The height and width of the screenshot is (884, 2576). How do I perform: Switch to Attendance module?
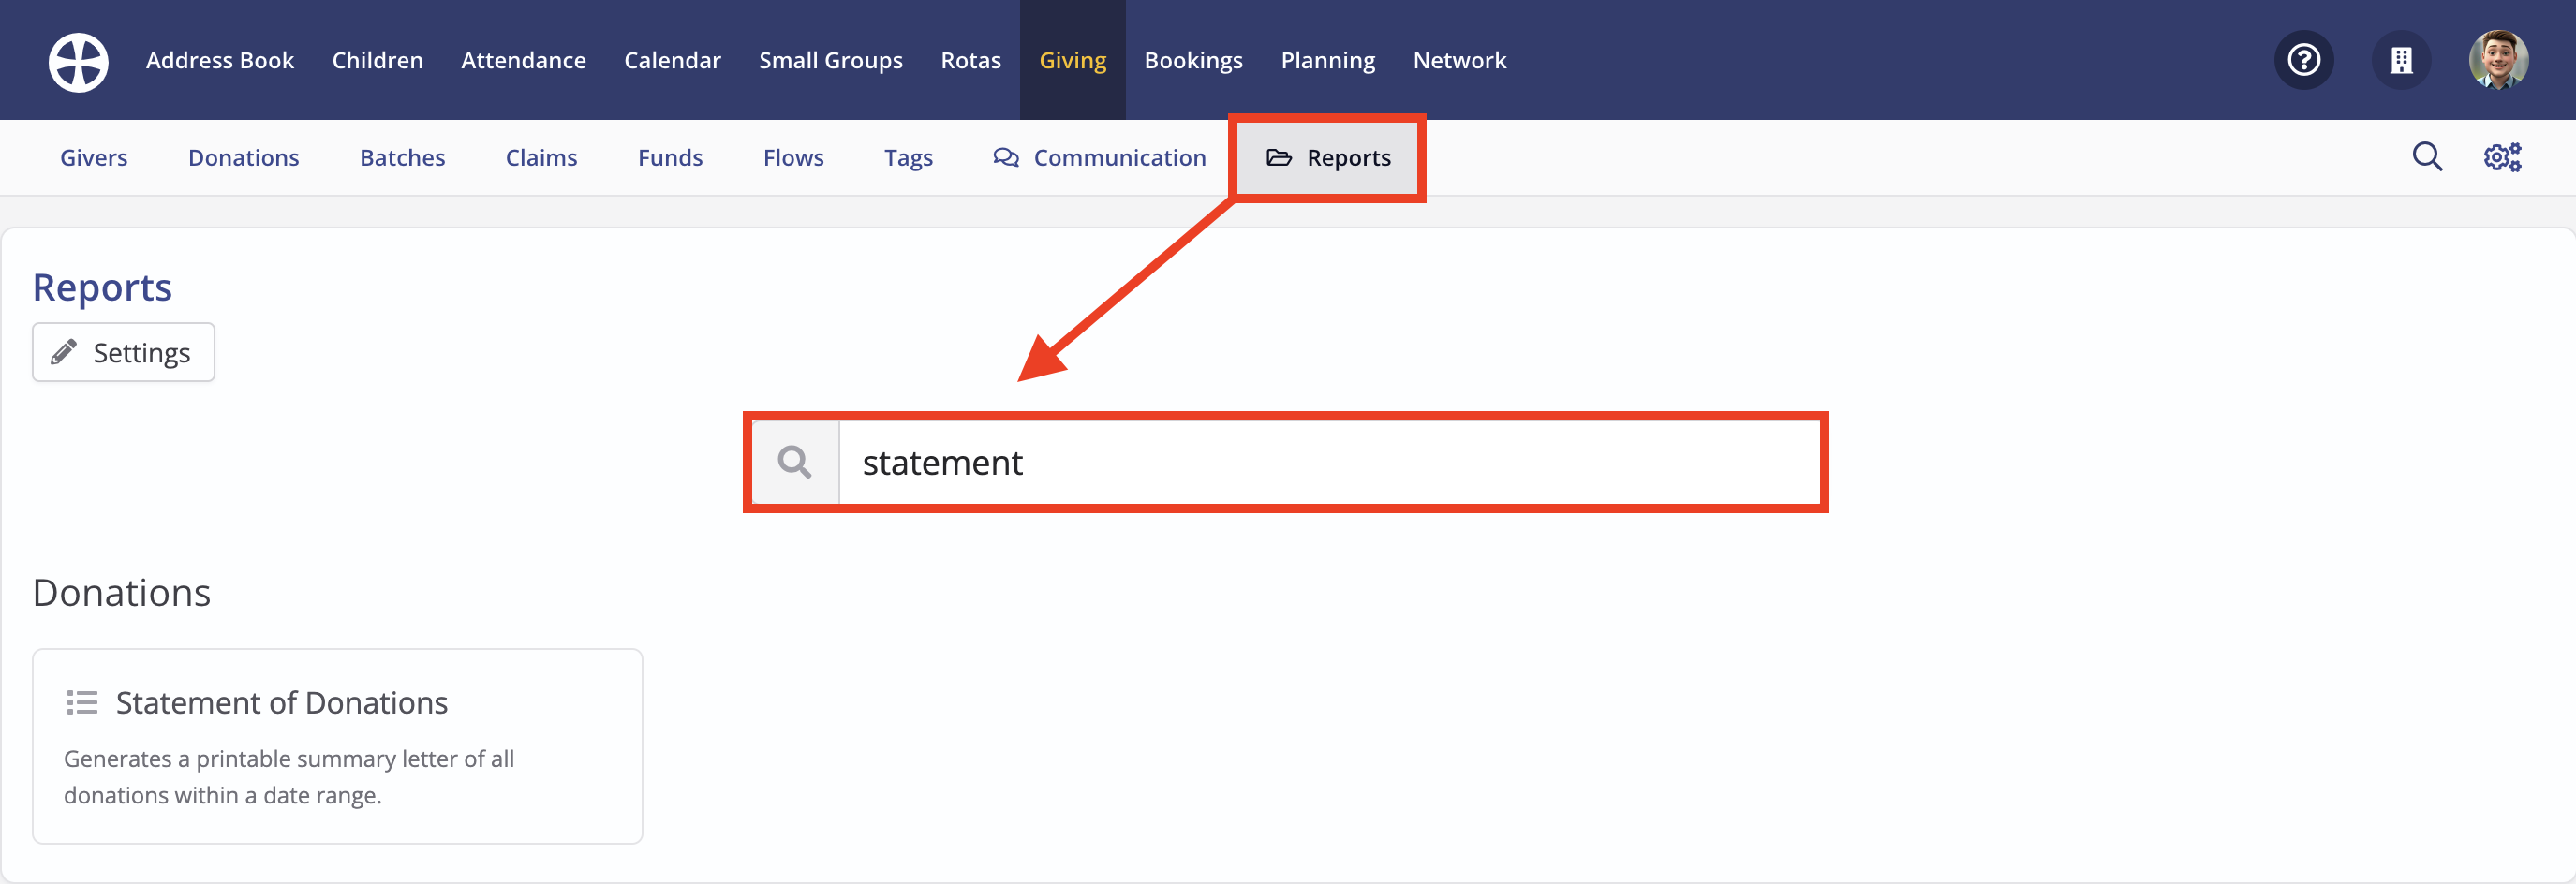[x=523, y=60]
